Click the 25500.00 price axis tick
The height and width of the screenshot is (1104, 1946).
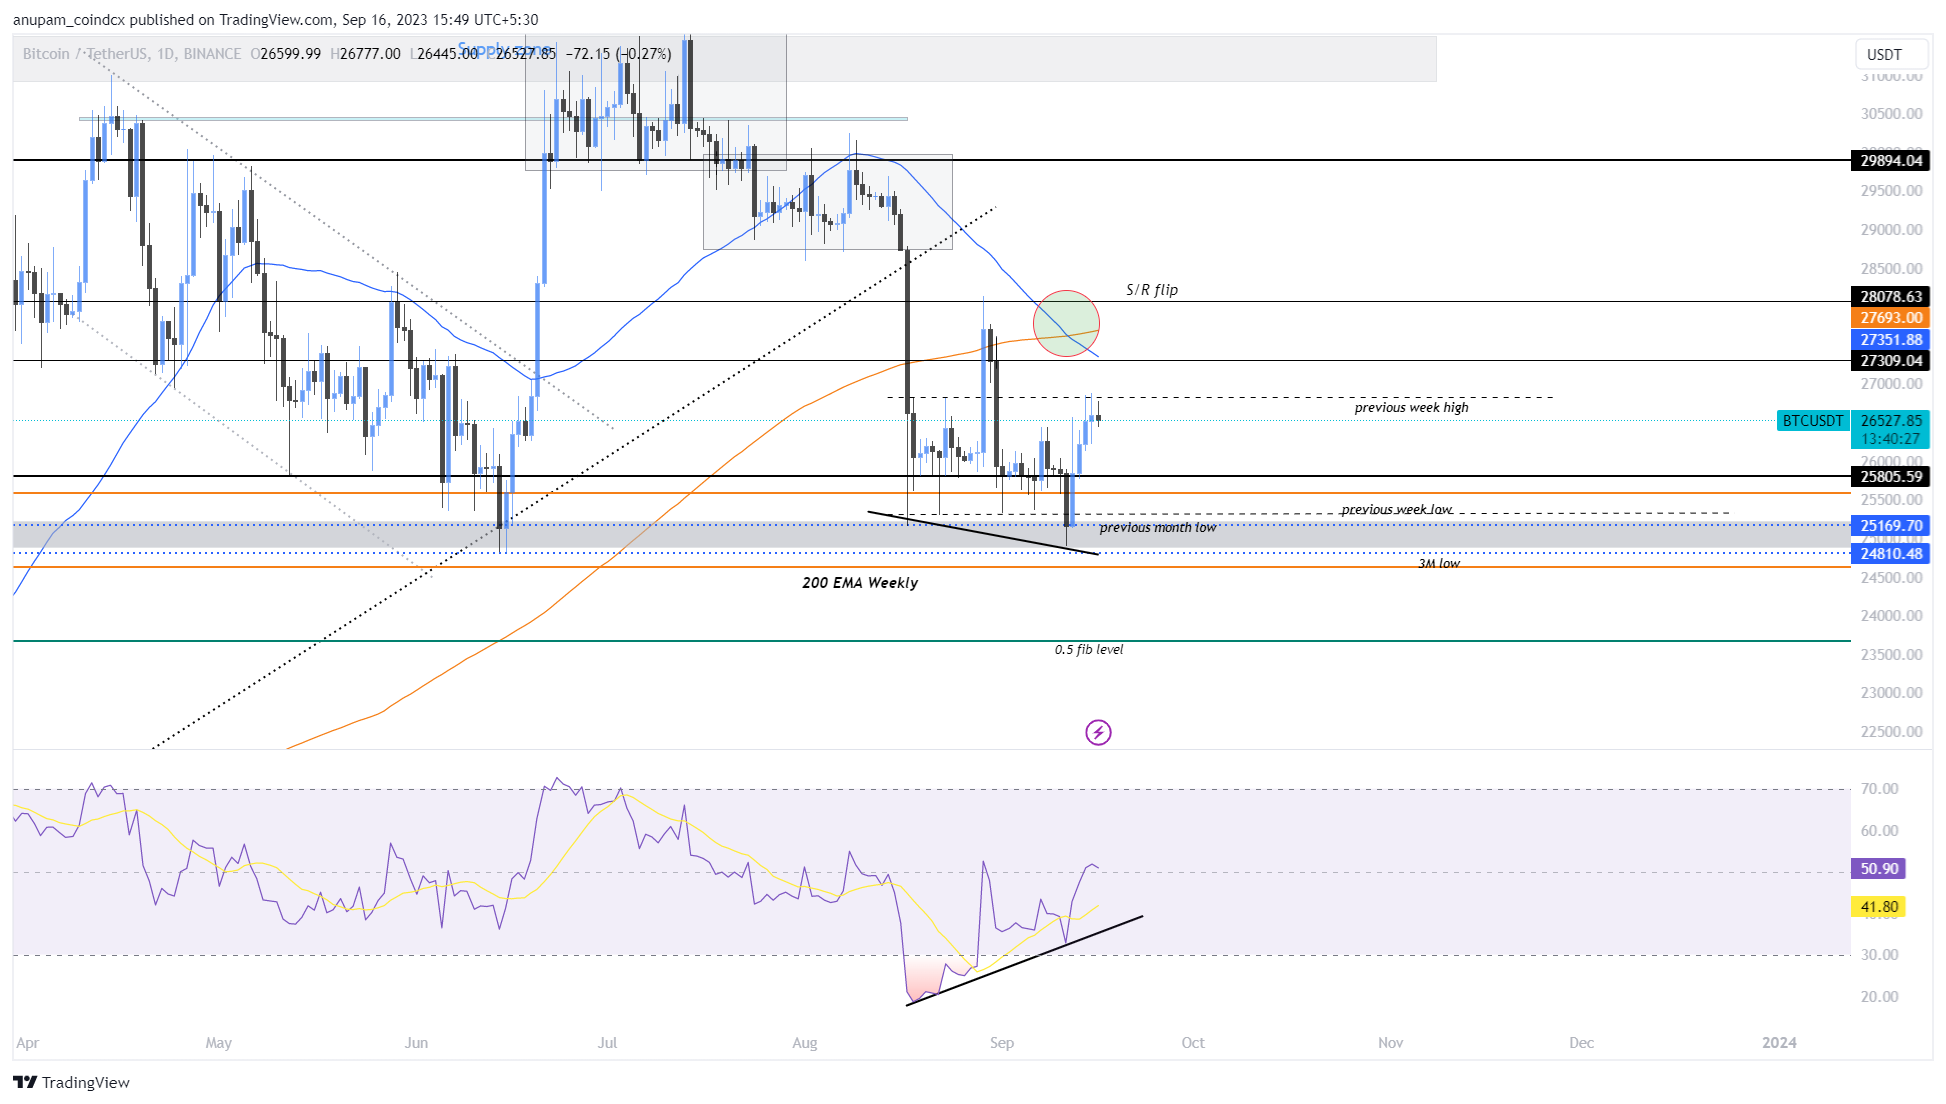click(x=1891, y=500)
